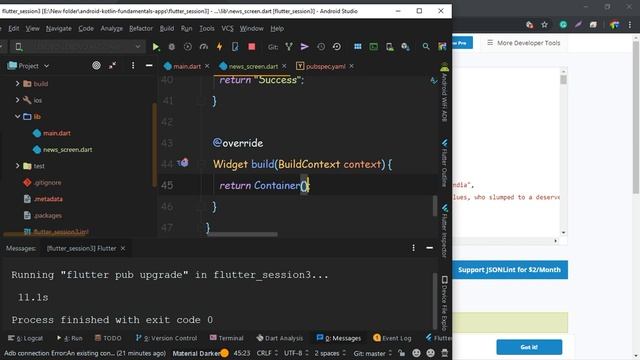Screen dimensions: 640x360
Task: Hide the Messages panel minus icon
Action: tap(429, 248)
